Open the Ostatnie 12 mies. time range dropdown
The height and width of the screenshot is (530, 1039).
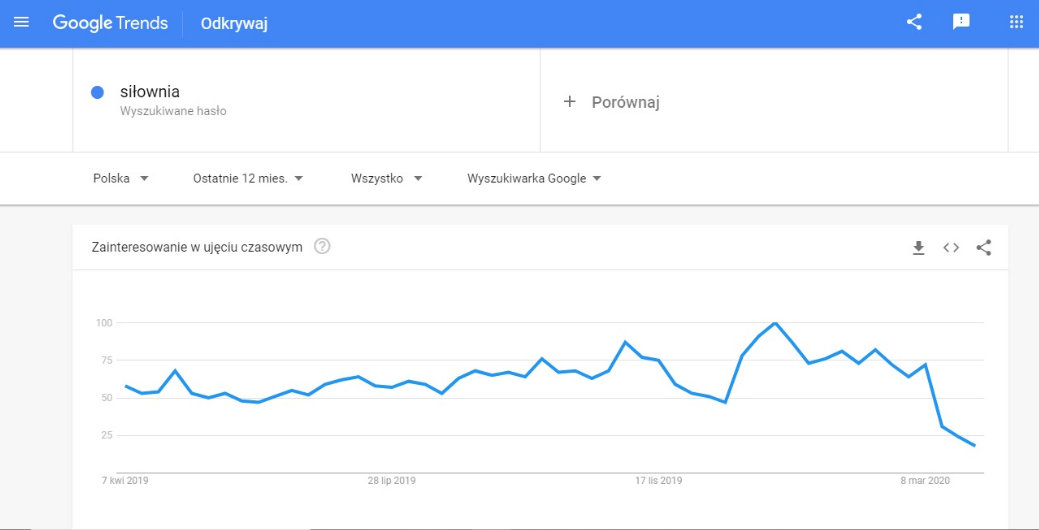point(248,178)
